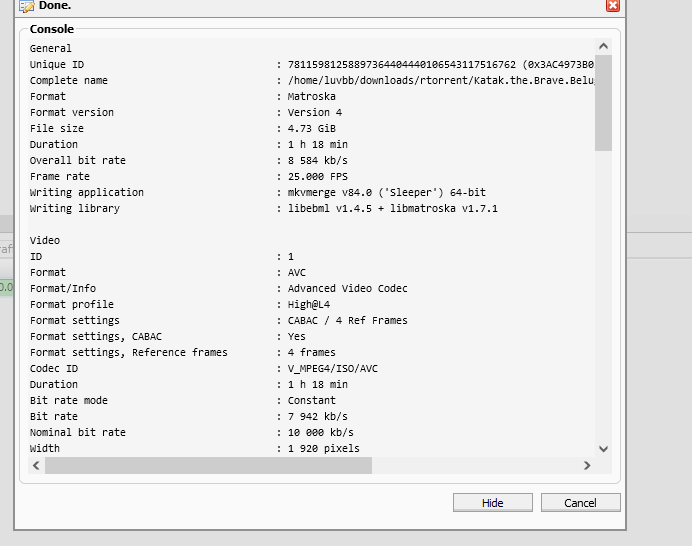Click the horizontal scrollbar thumb
The height and width of the screenshot is (546, 692).
tap(208, 466)
